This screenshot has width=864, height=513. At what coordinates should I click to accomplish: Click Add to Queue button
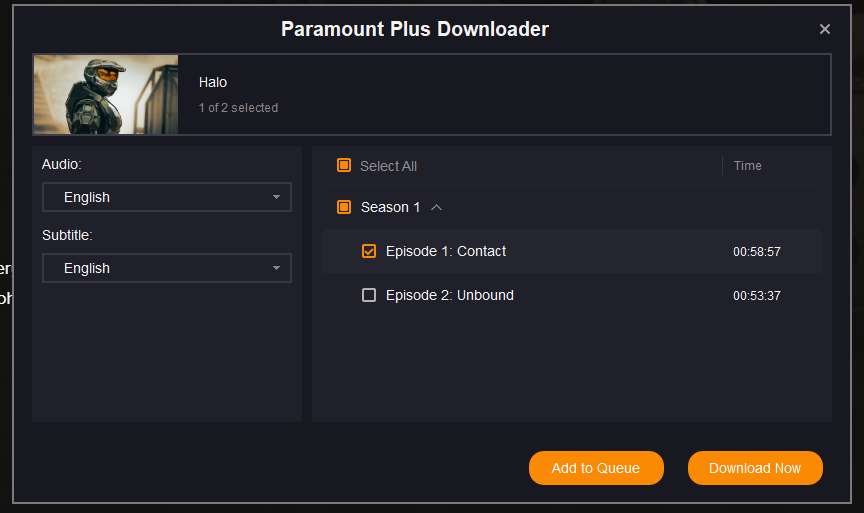click(596, 468)
